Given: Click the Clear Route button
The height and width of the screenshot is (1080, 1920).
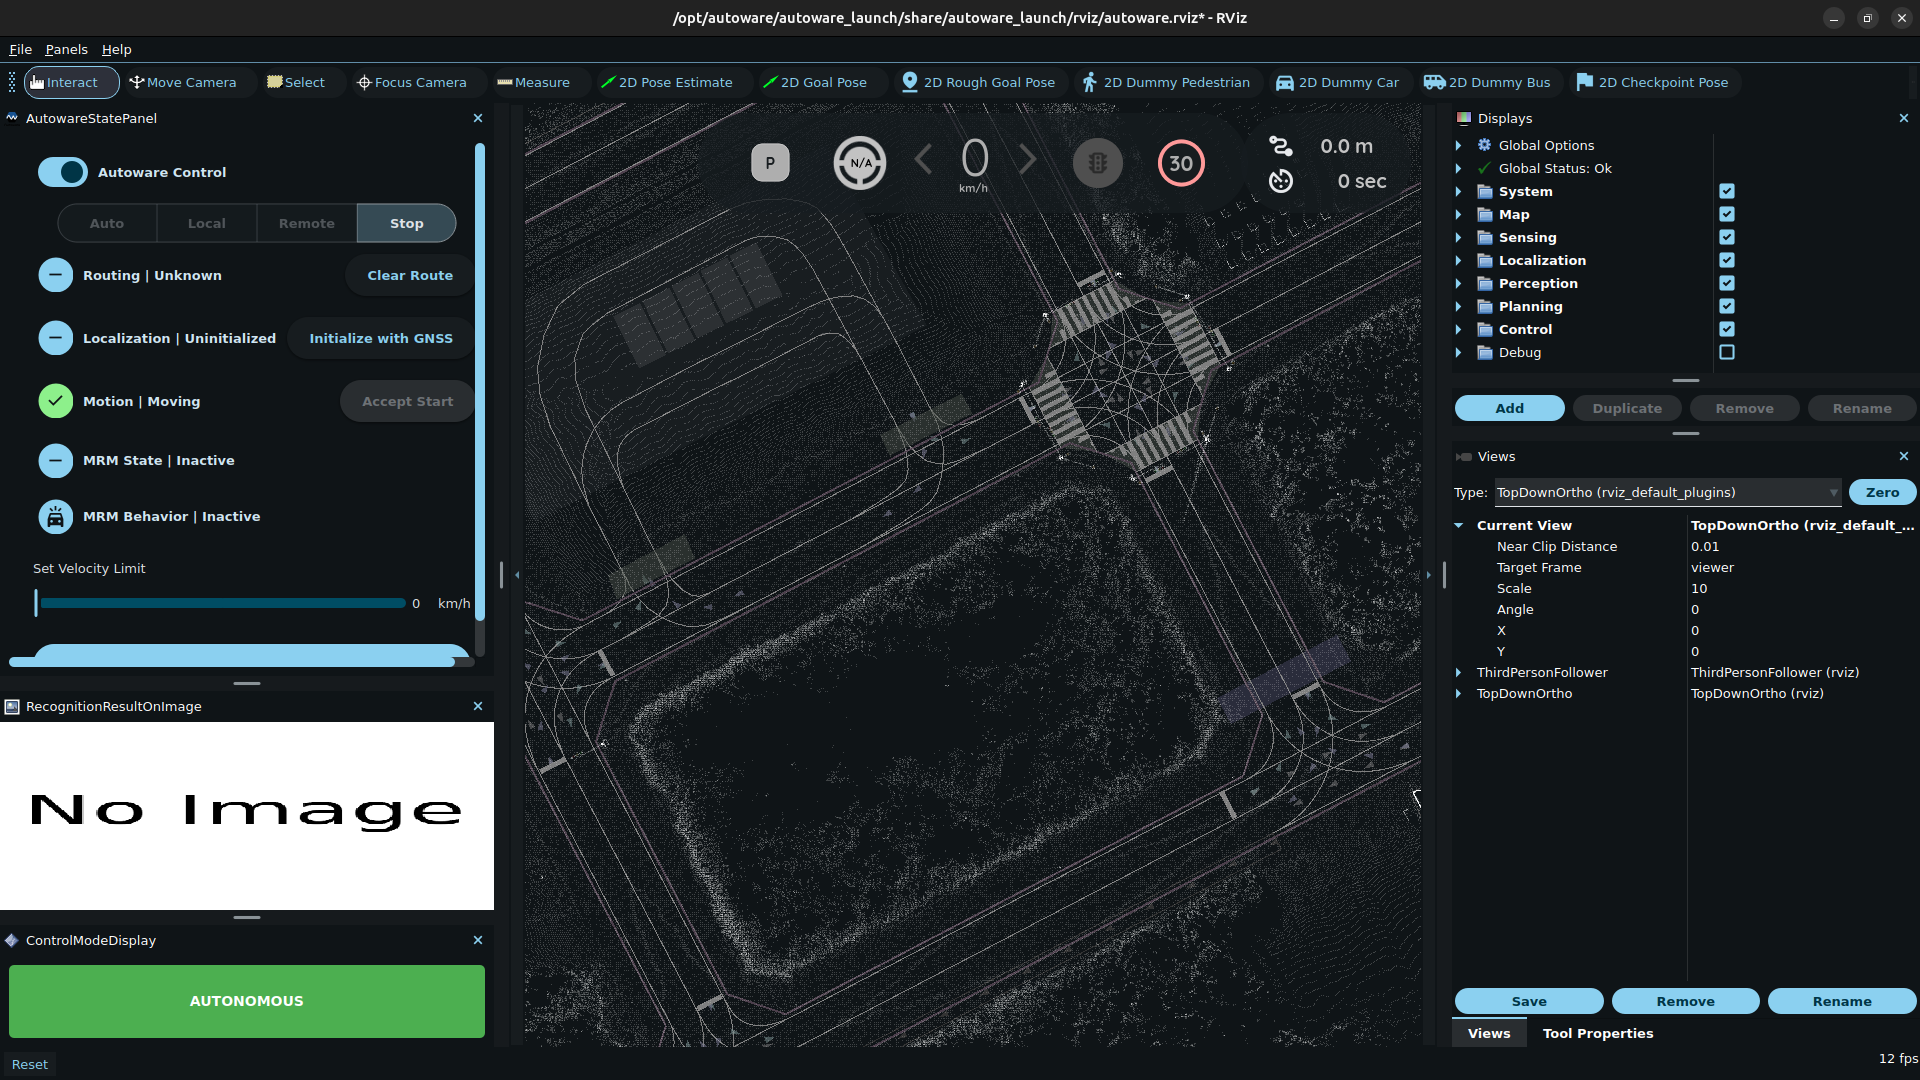Looking at the screenshot, I should coord(410,275).
